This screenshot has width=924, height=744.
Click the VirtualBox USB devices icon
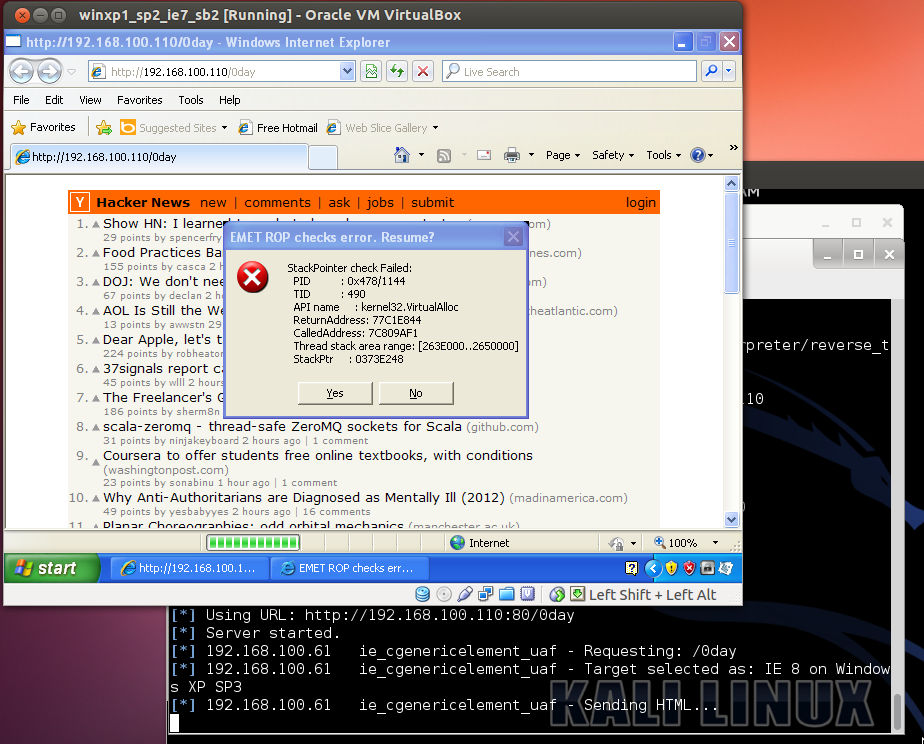click(x=464, y=594)
